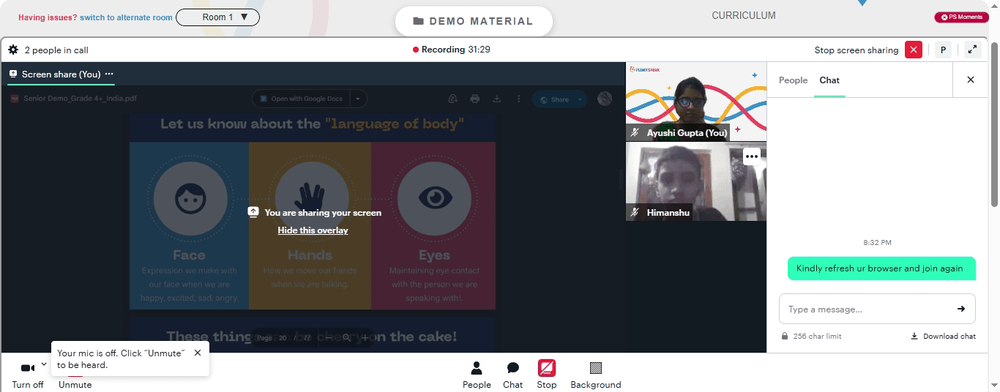Open Himanshu's video tile options menu
The width and height of the screenshot is (1000, 392).
752,156
